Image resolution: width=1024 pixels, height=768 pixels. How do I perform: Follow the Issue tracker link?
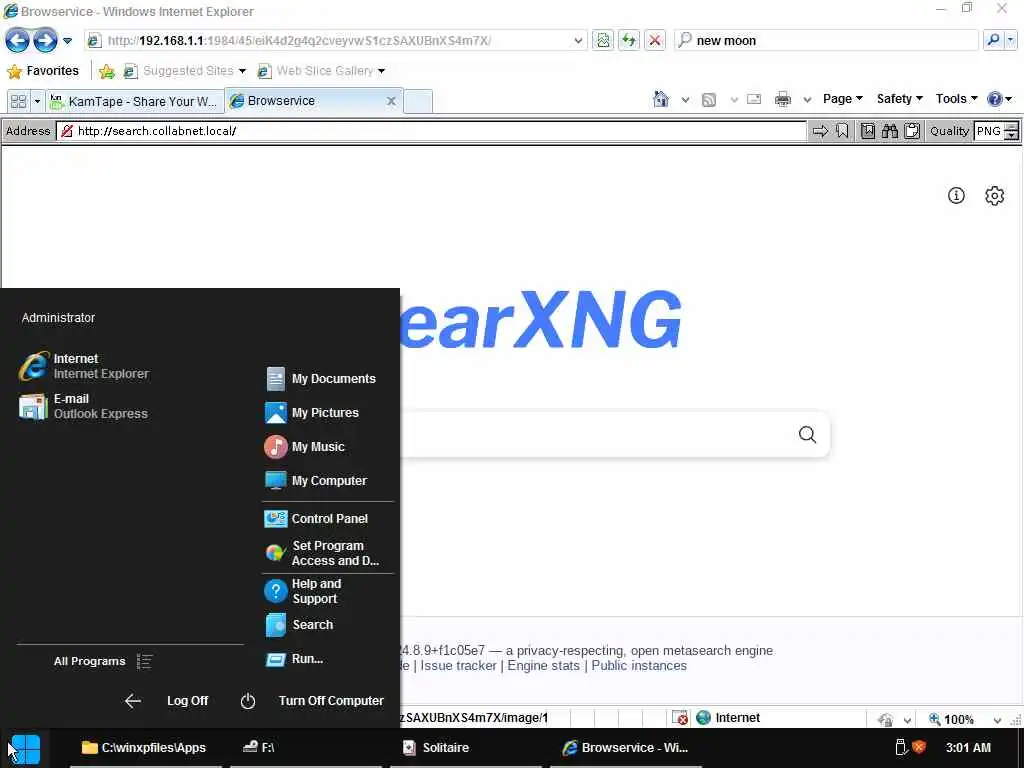458,665
